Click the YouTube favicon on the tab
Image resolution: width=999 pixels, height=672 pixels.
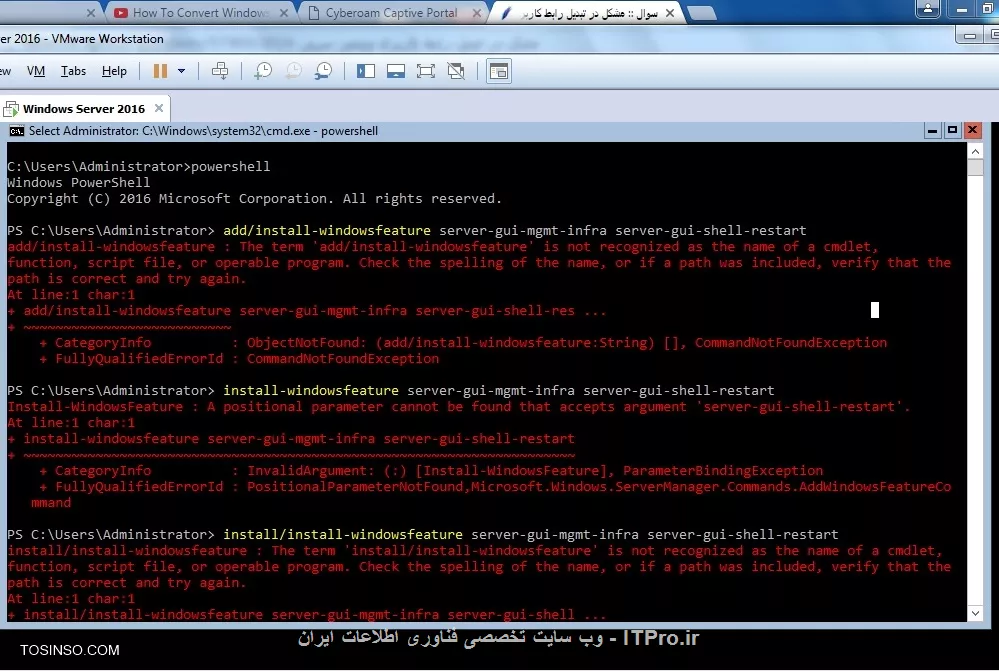point(120,13)
